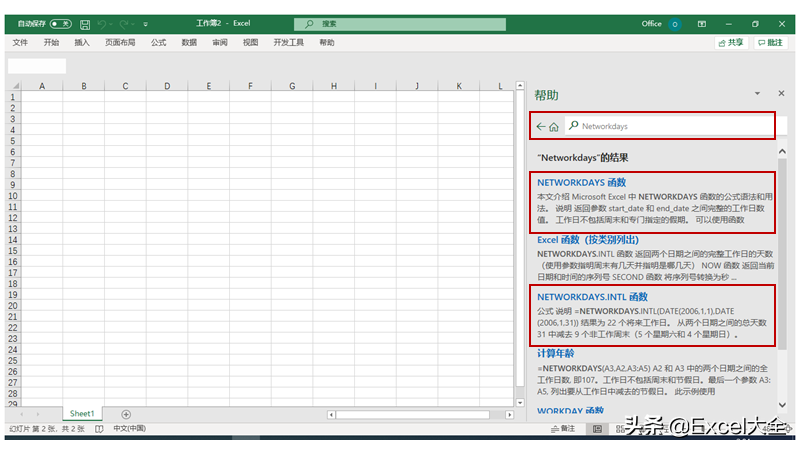Open the NETWORKDAYS.INTL 函数 link
This screenshot has height=450, width=800.
point(592,296)
